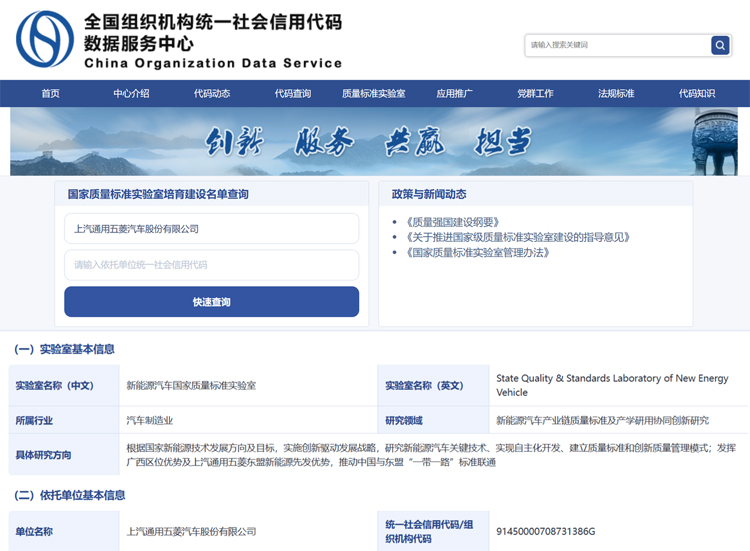Viewport: 750px width, 551px height.
Task: Open the 代码查询 nav item
Action: [293, 93]
